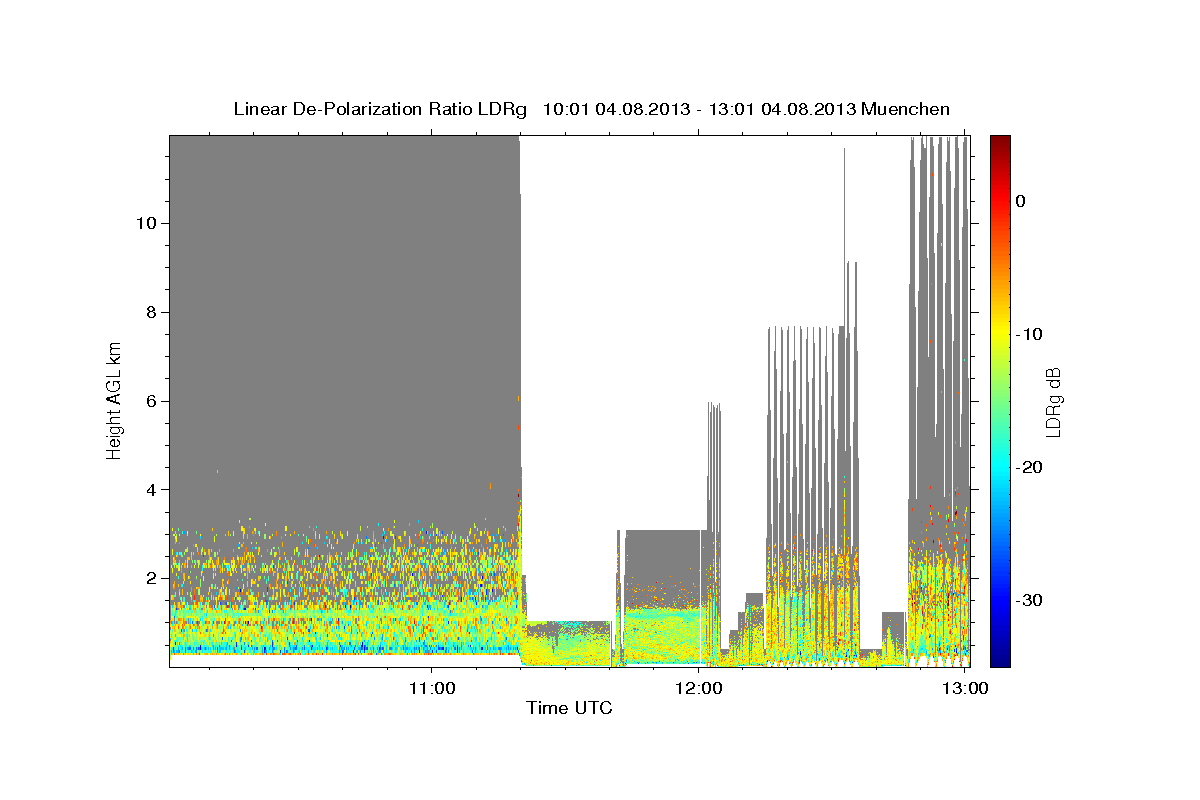Click the colorbar tick label -20
Viewport: 1200px width, 800px height.
(1030, 467)
